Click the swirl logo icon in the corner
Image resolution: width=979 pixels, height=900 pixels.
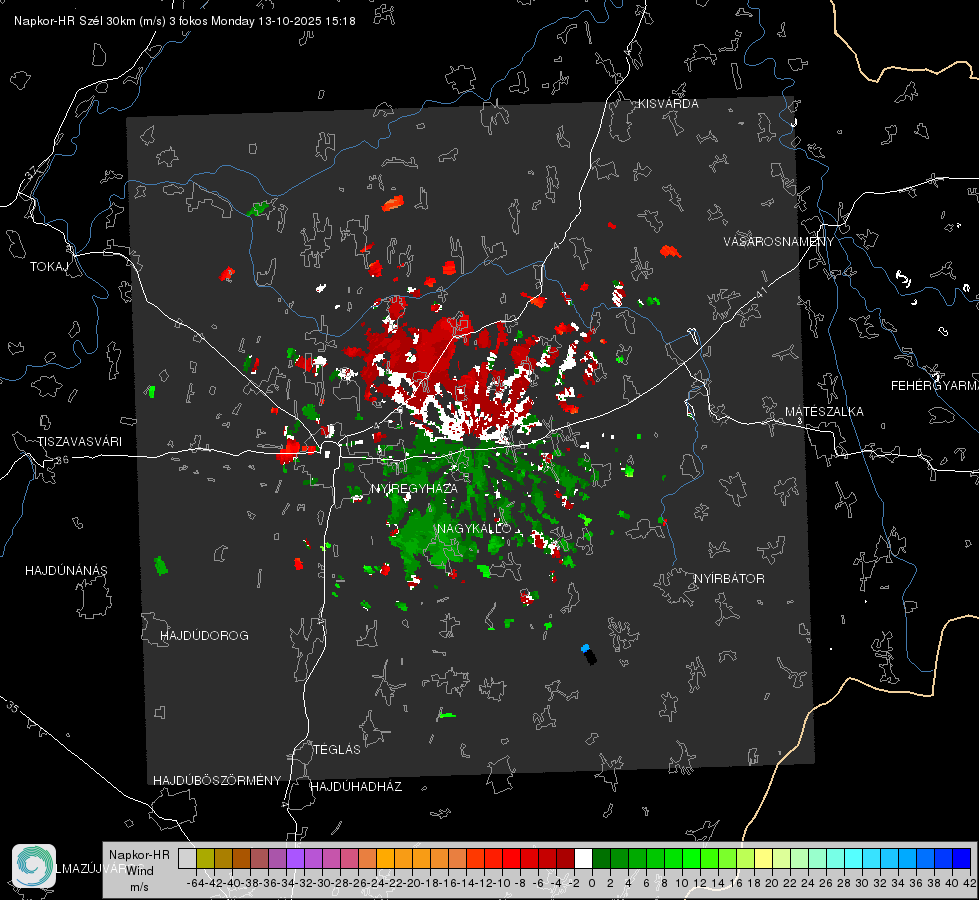tap(34, 866)
